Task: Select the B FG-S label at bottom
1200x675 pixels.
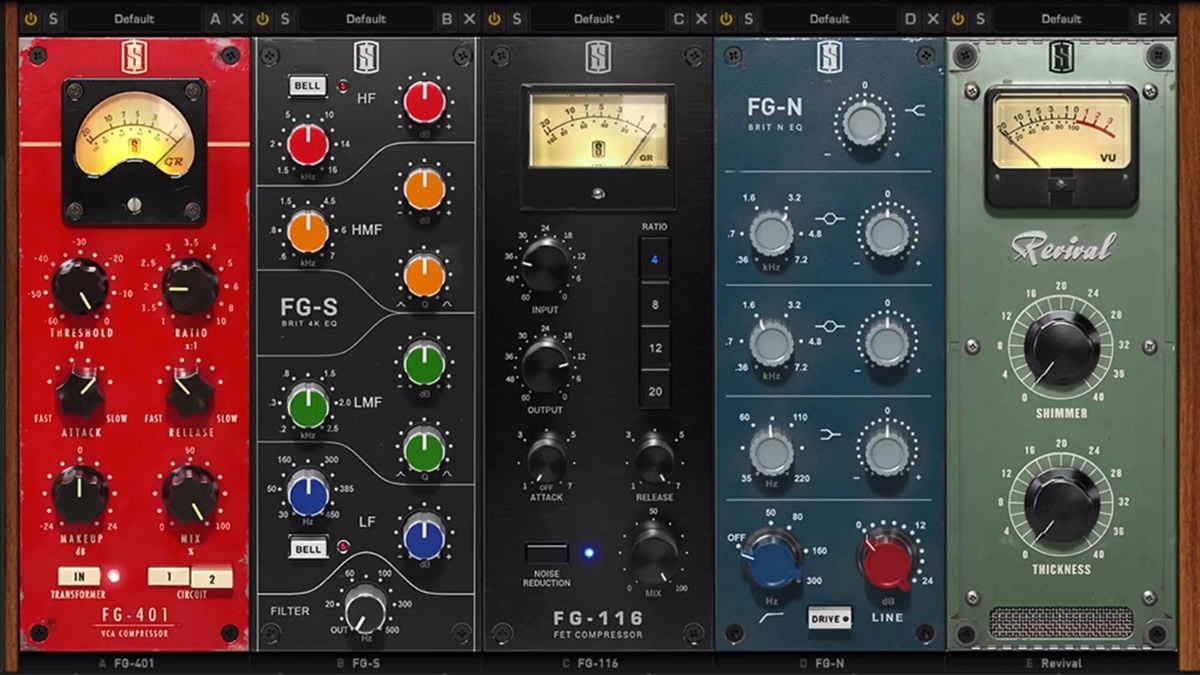Action: tap(358, 663)
